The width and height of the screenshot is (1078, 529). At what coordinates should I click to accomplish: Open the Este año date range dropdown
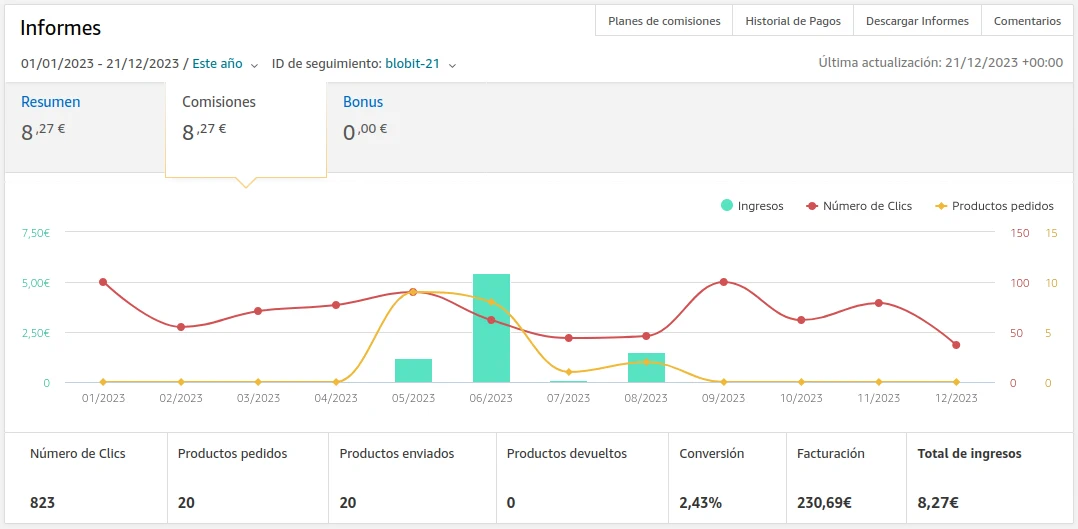[x=225, y=64]
